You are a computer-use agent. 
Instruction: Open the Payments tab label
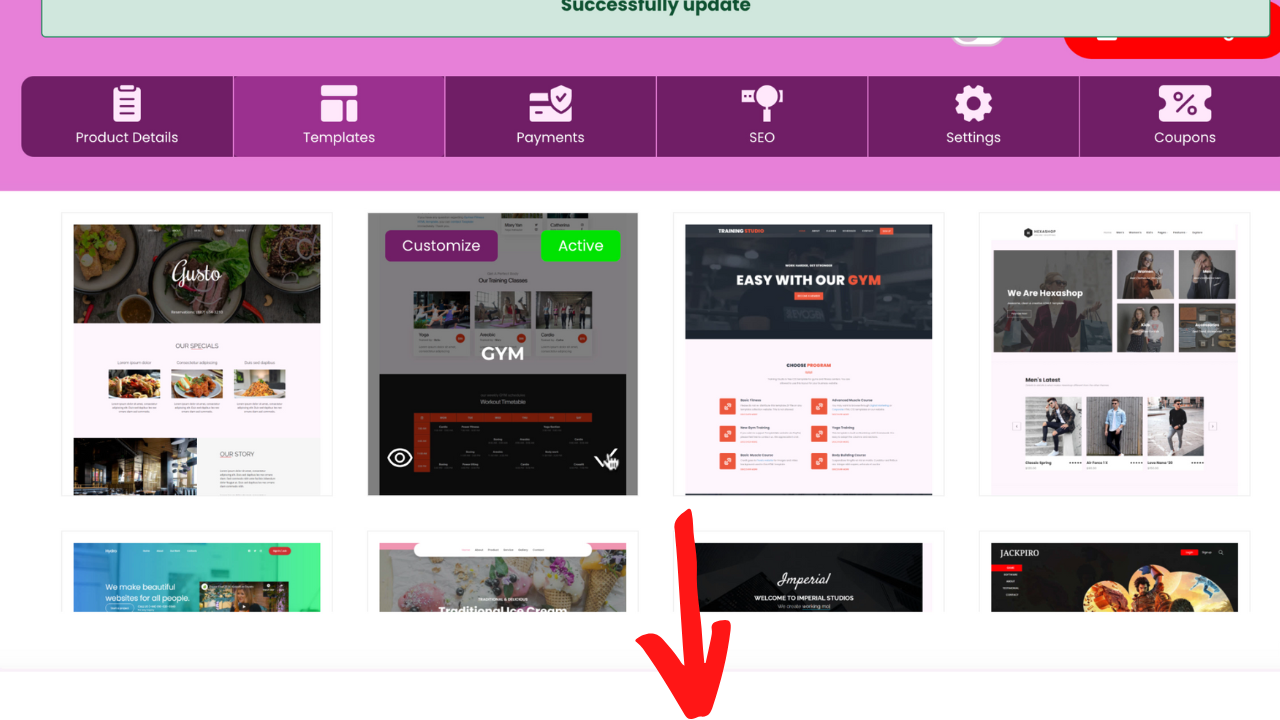[x=550, y=138]
